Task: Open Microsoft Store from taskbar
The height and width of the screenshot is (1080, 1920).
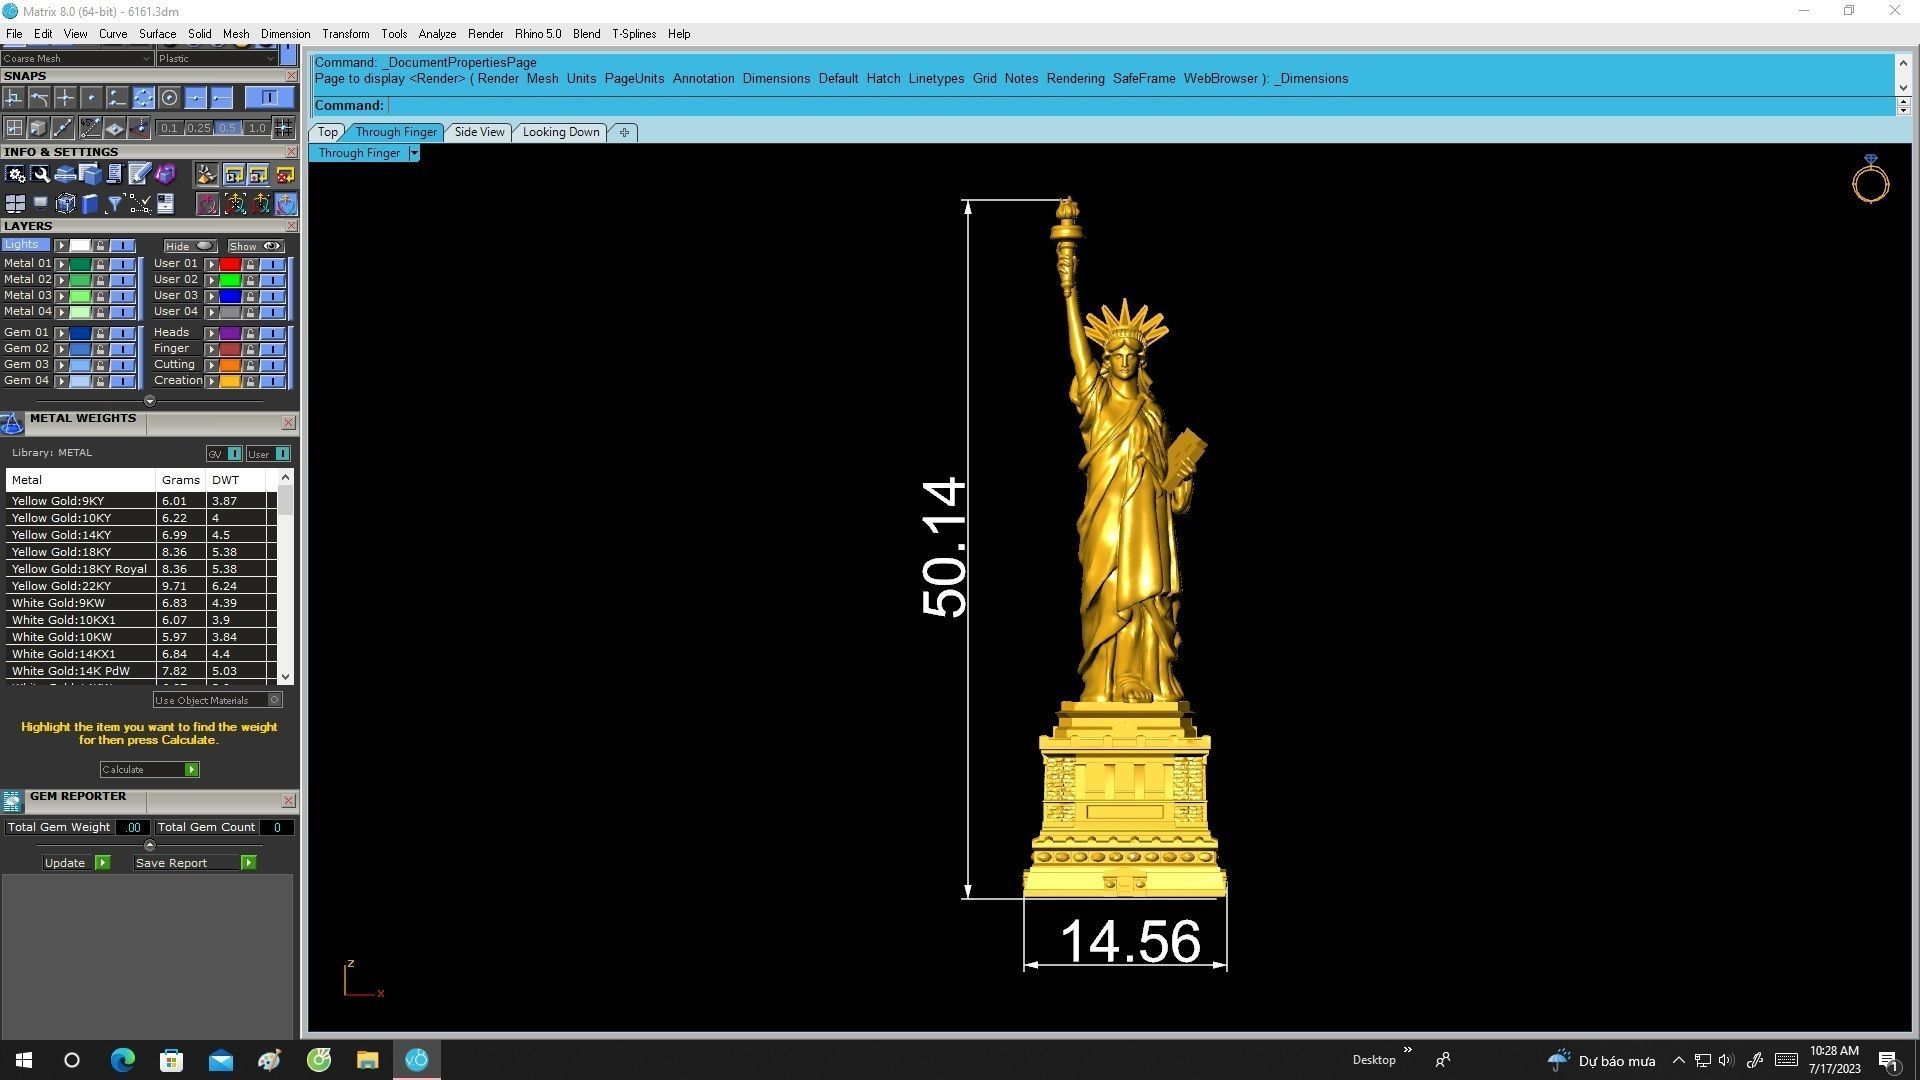Action: tap(171, 1060)
